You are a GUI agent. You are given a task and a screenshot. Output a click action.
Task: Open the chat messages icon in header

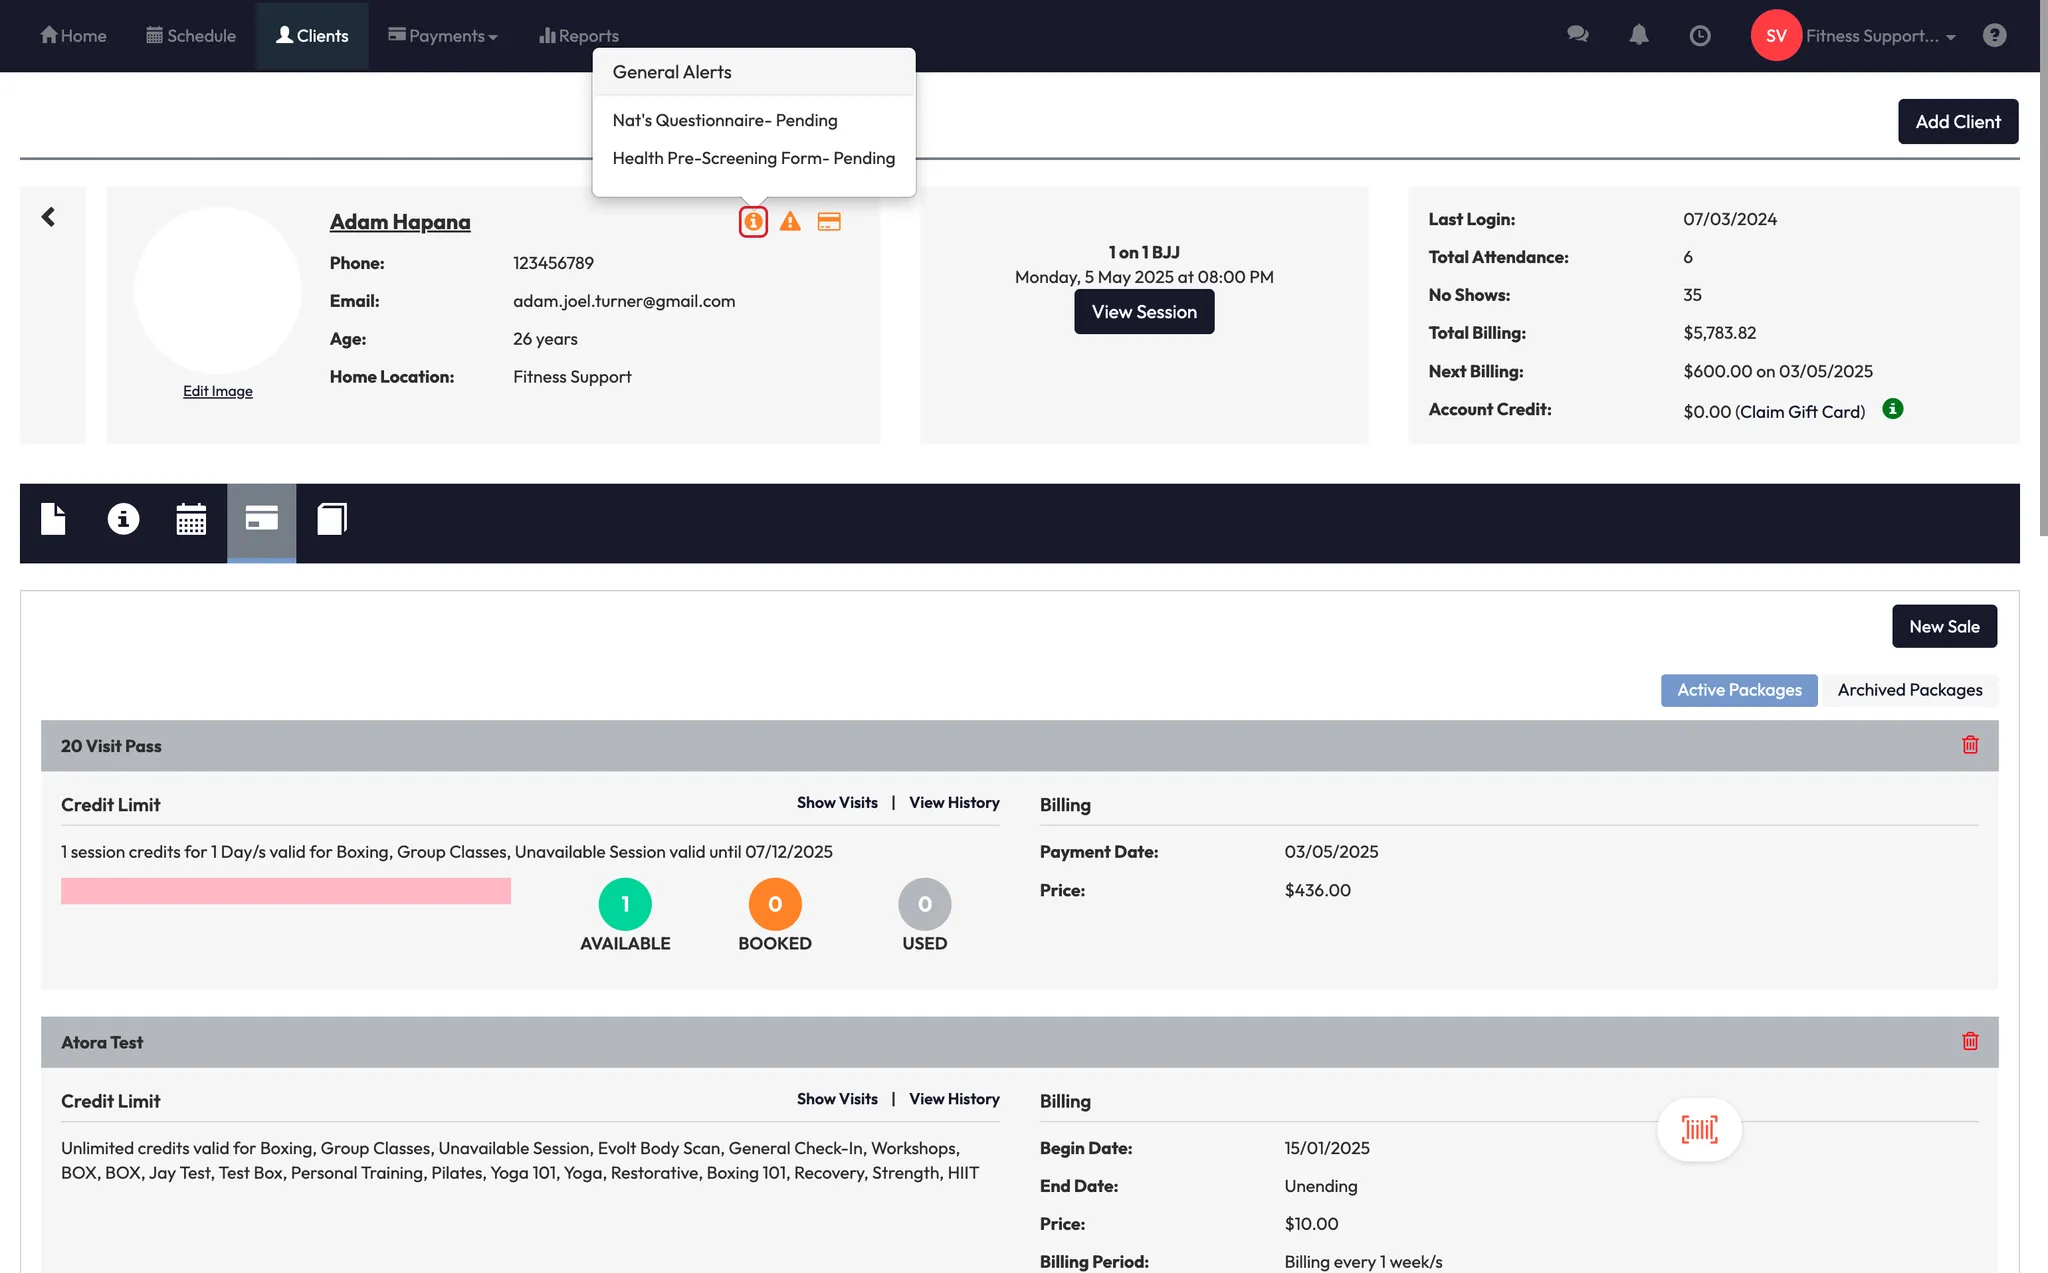[1578, 35]
